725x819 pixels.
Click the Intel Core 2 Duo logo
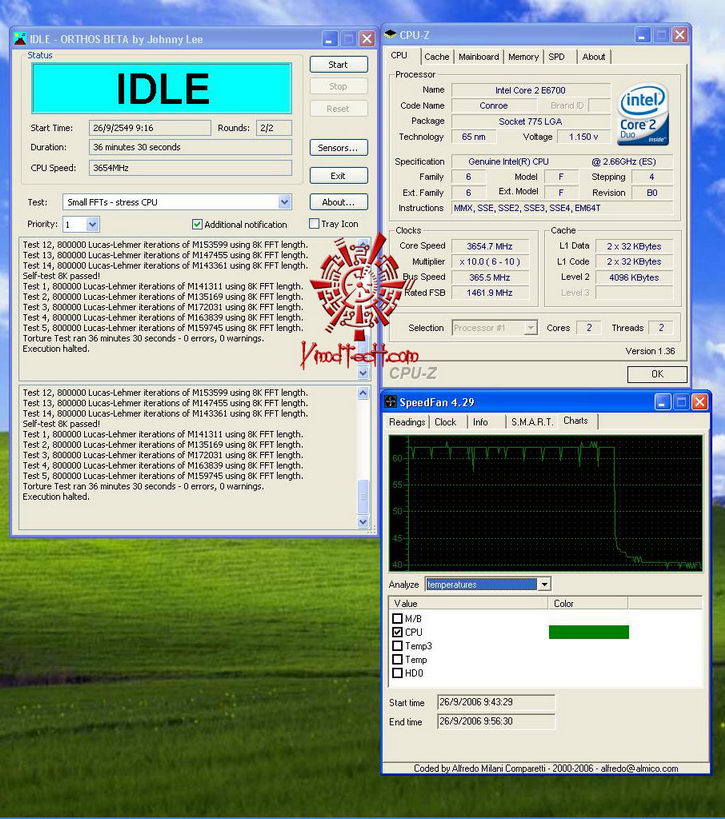[x=642, y=115]
